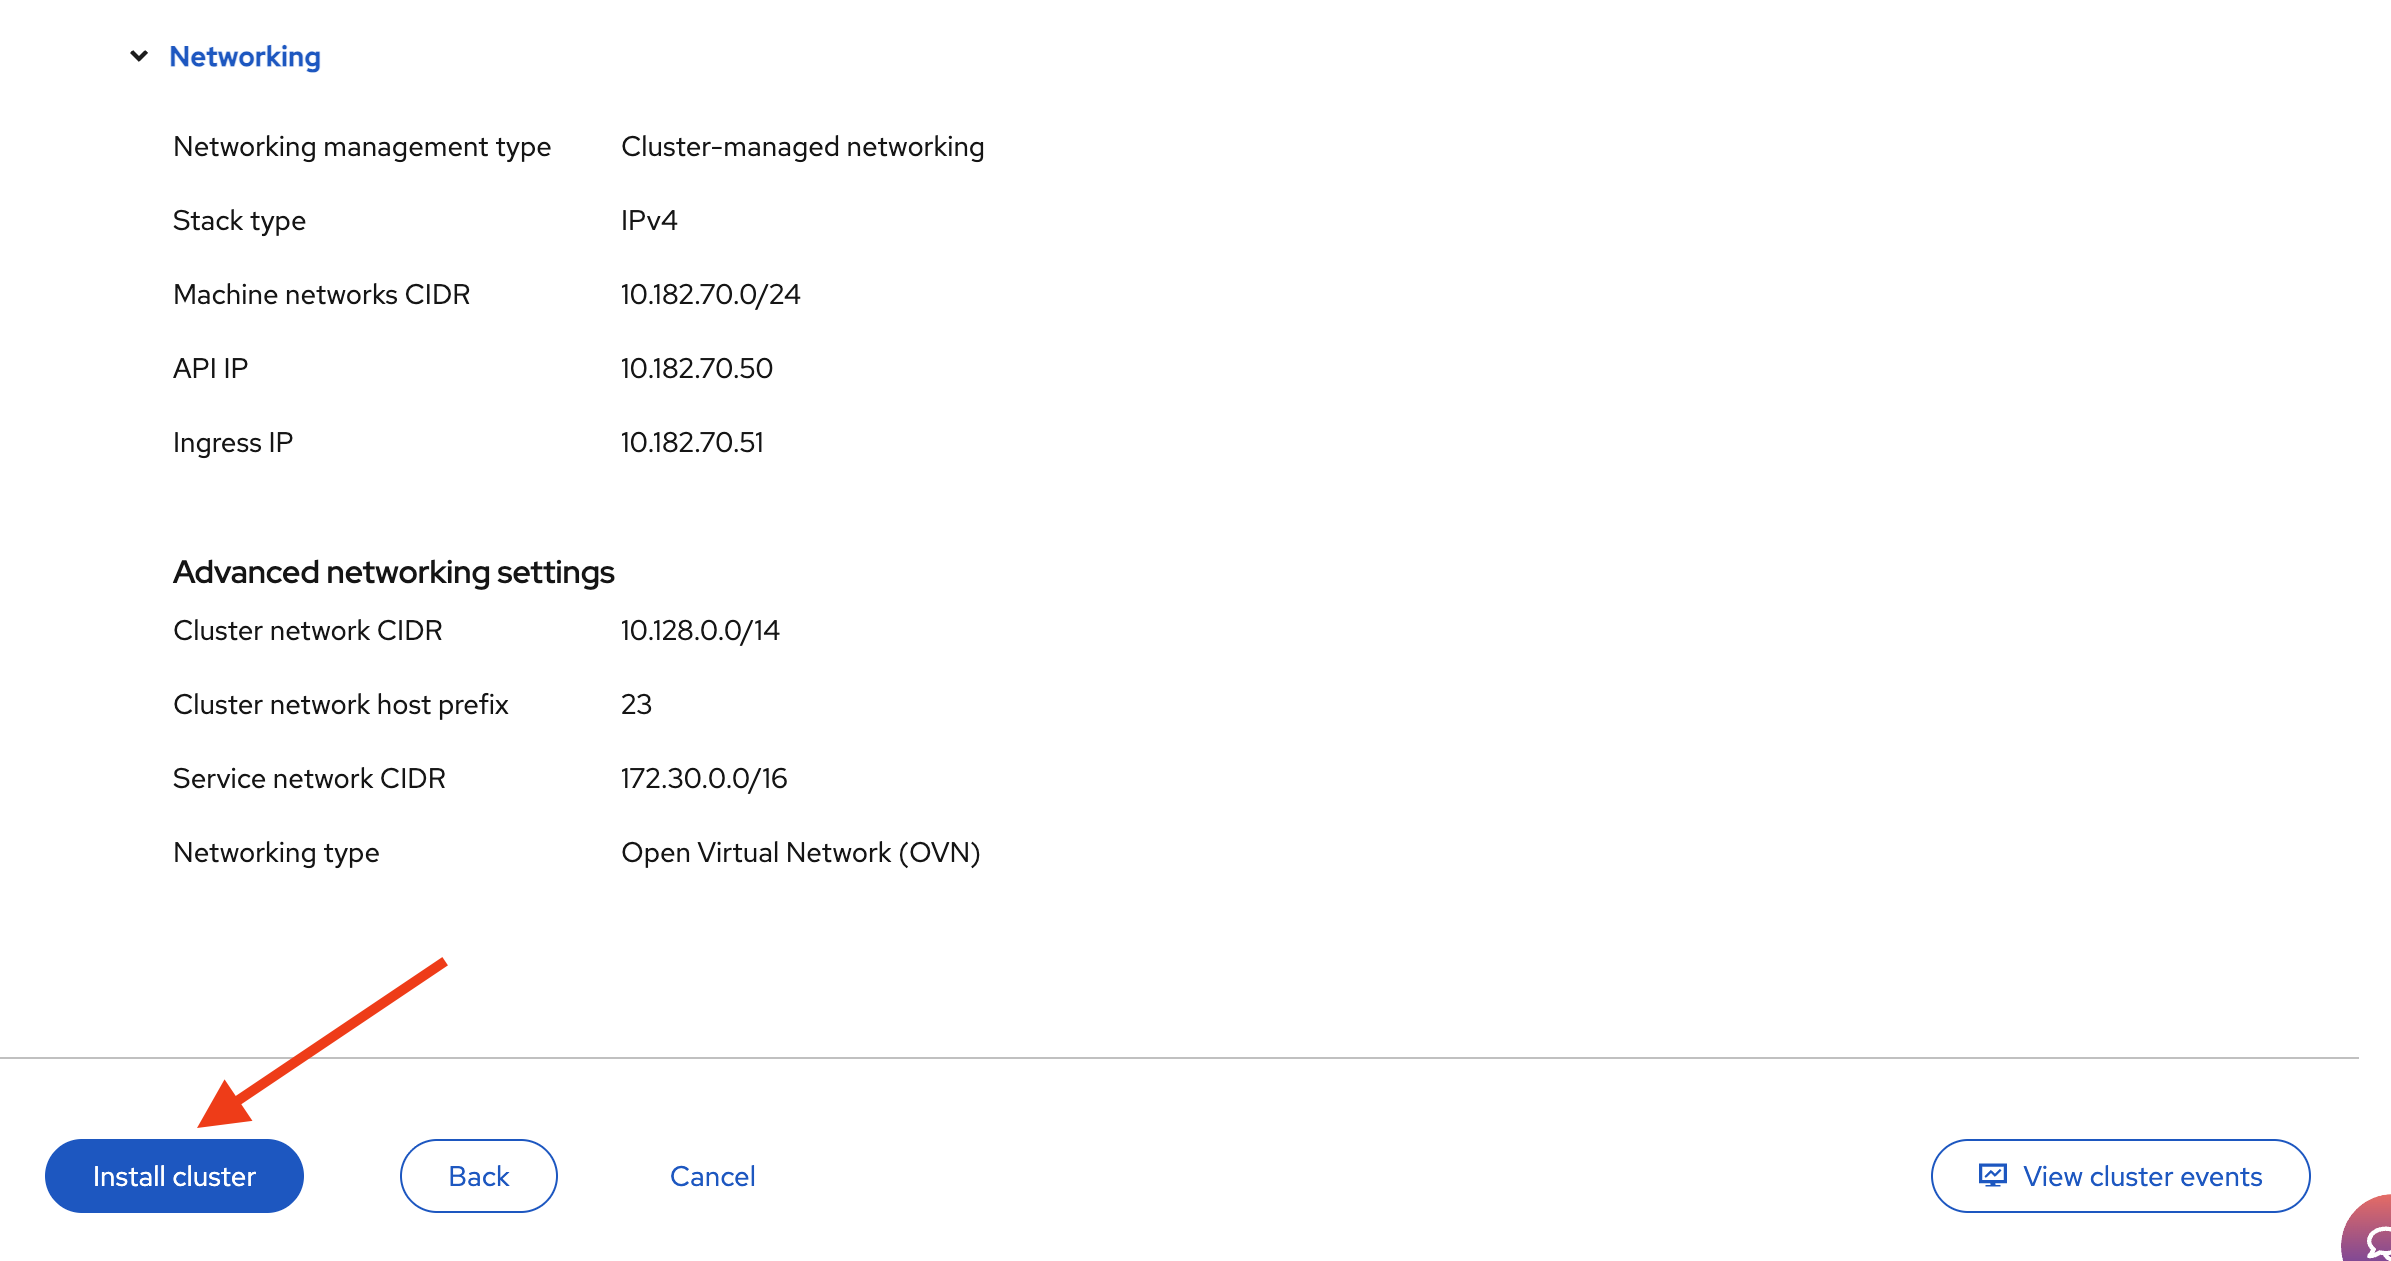Collapse the Networking section chevron
The width and height of the screenshot is (2391, 1261).
138,57
